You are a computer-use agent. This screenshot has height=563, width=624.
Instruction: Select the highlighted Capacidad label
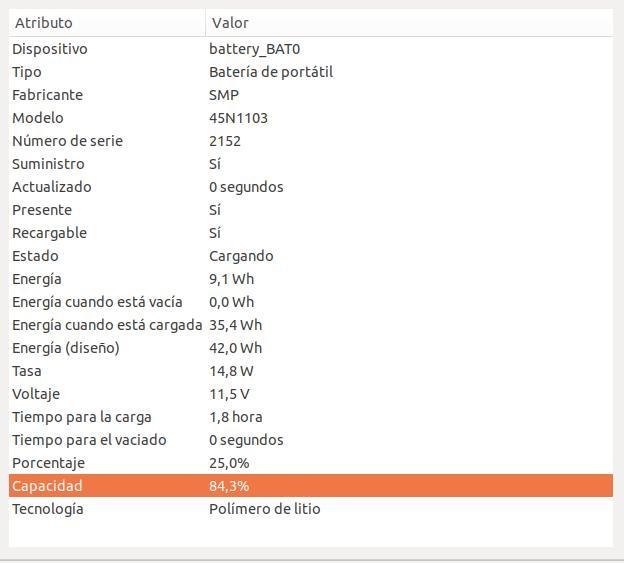[x=47, y=486]
